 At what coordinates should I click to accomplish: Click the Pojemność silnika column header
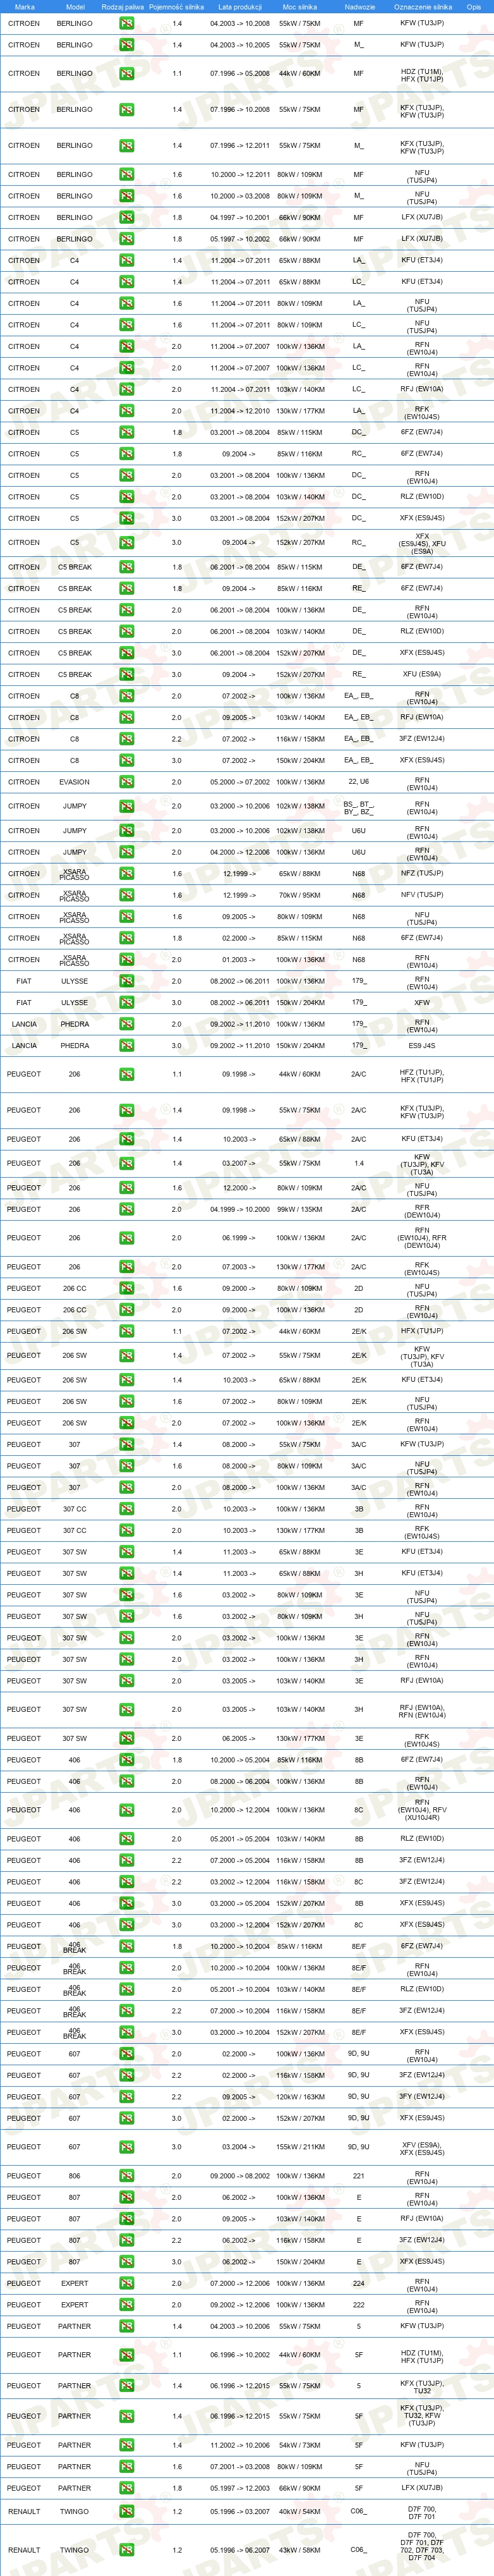(177, 7)
